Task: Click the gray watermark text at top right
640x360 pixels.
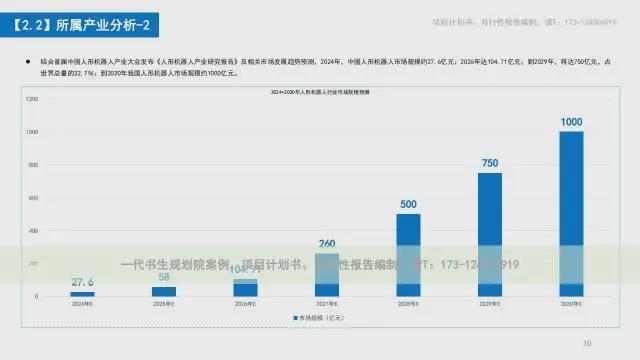Action: point(524,22)
